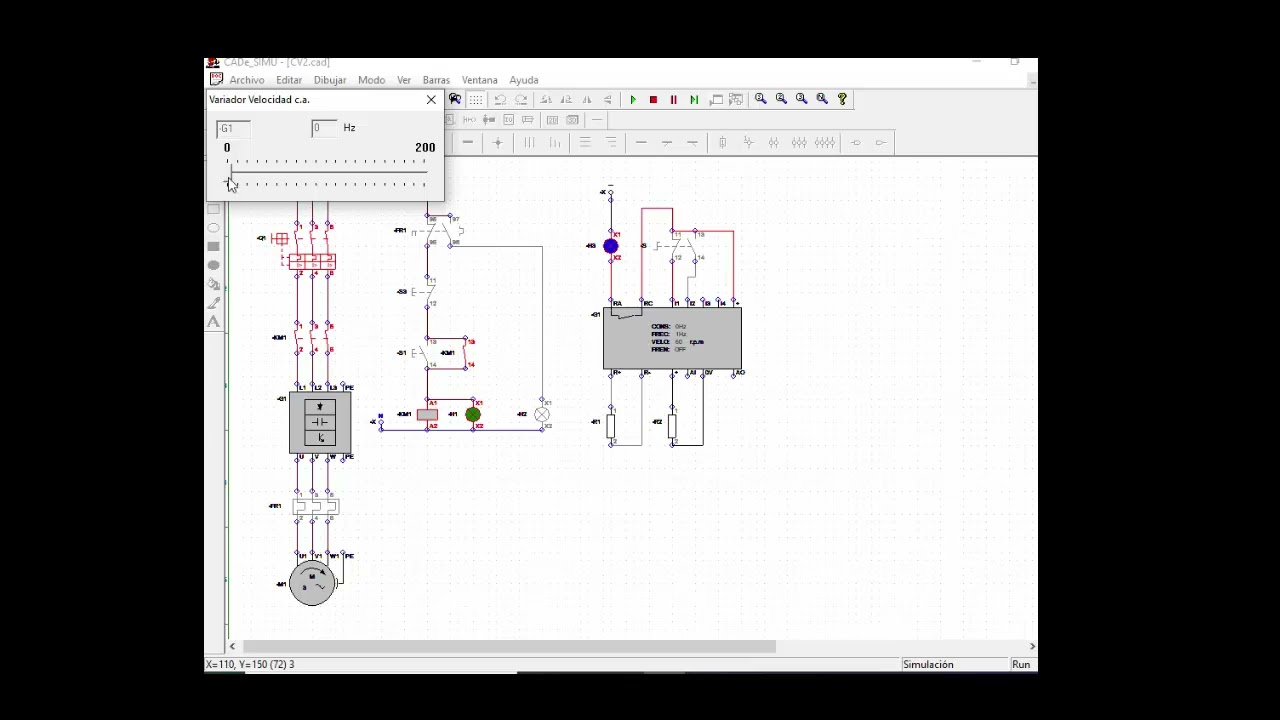Start the simulation with green play button
Image resolution: width=1280 pixels, height=720 pixels.
632,99
